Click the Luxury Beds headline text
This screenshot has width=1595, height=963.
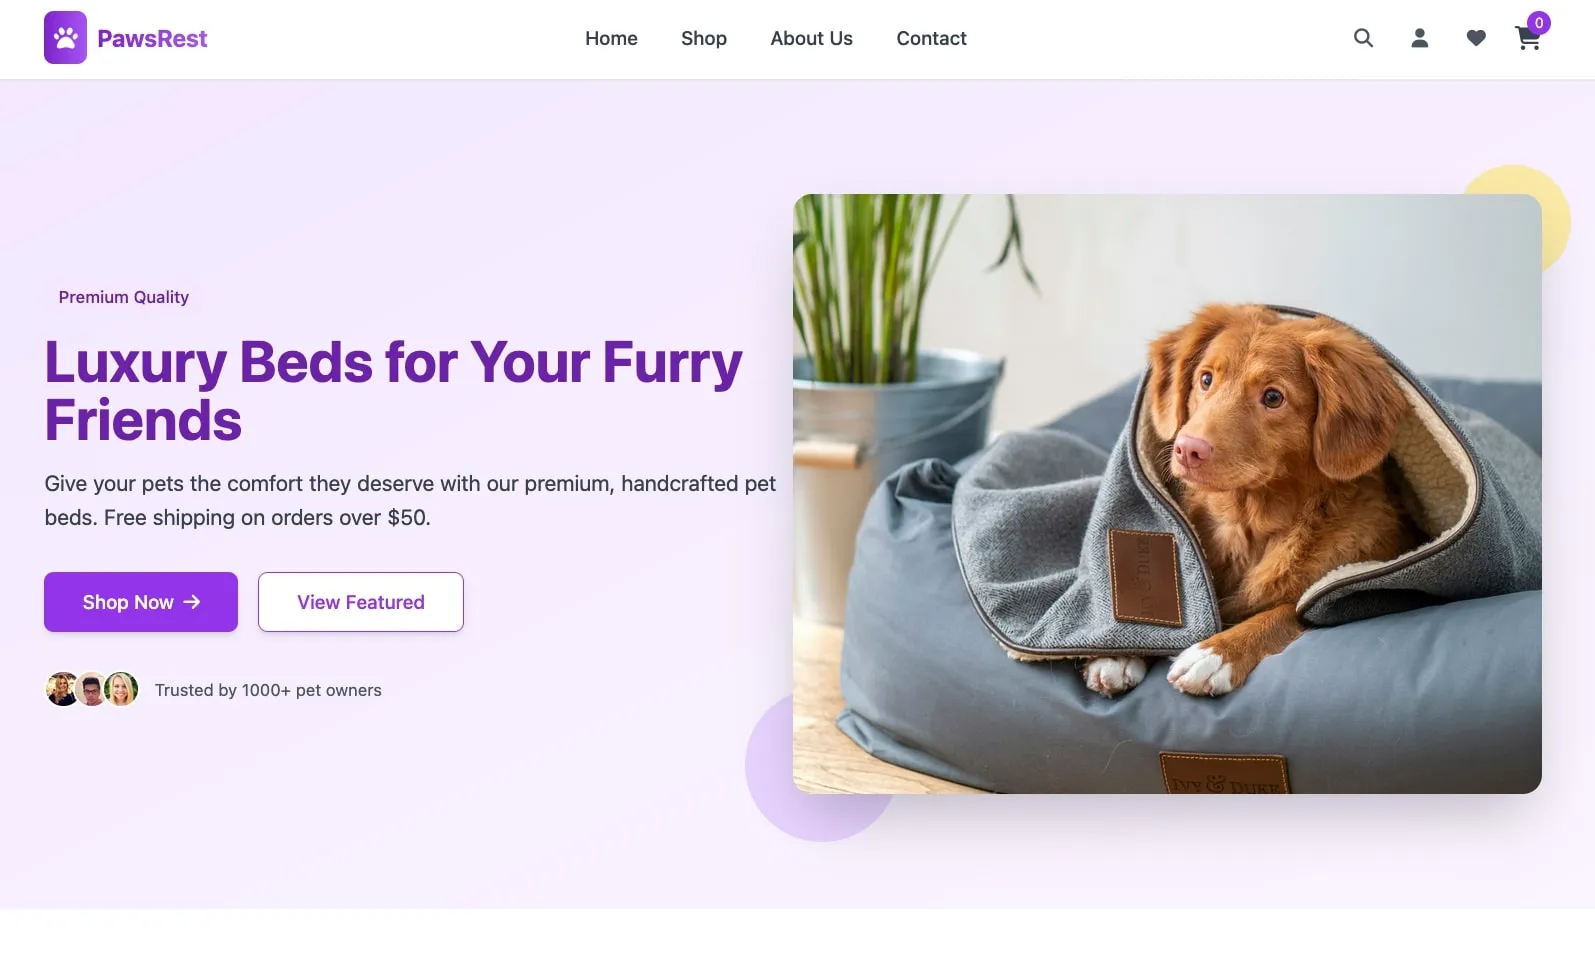click(393, 391)
